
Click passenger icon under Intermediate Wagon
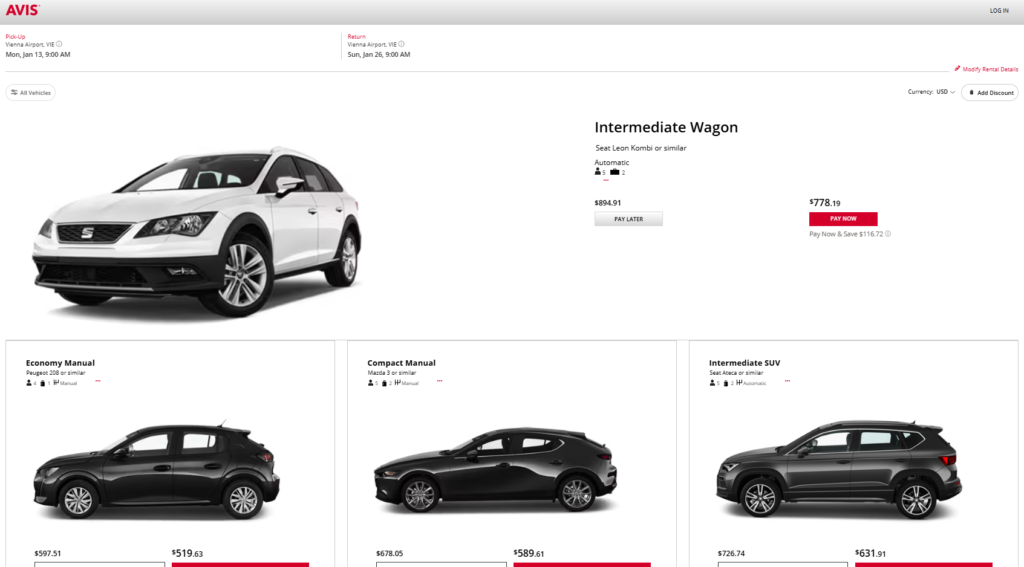[598, 172]
